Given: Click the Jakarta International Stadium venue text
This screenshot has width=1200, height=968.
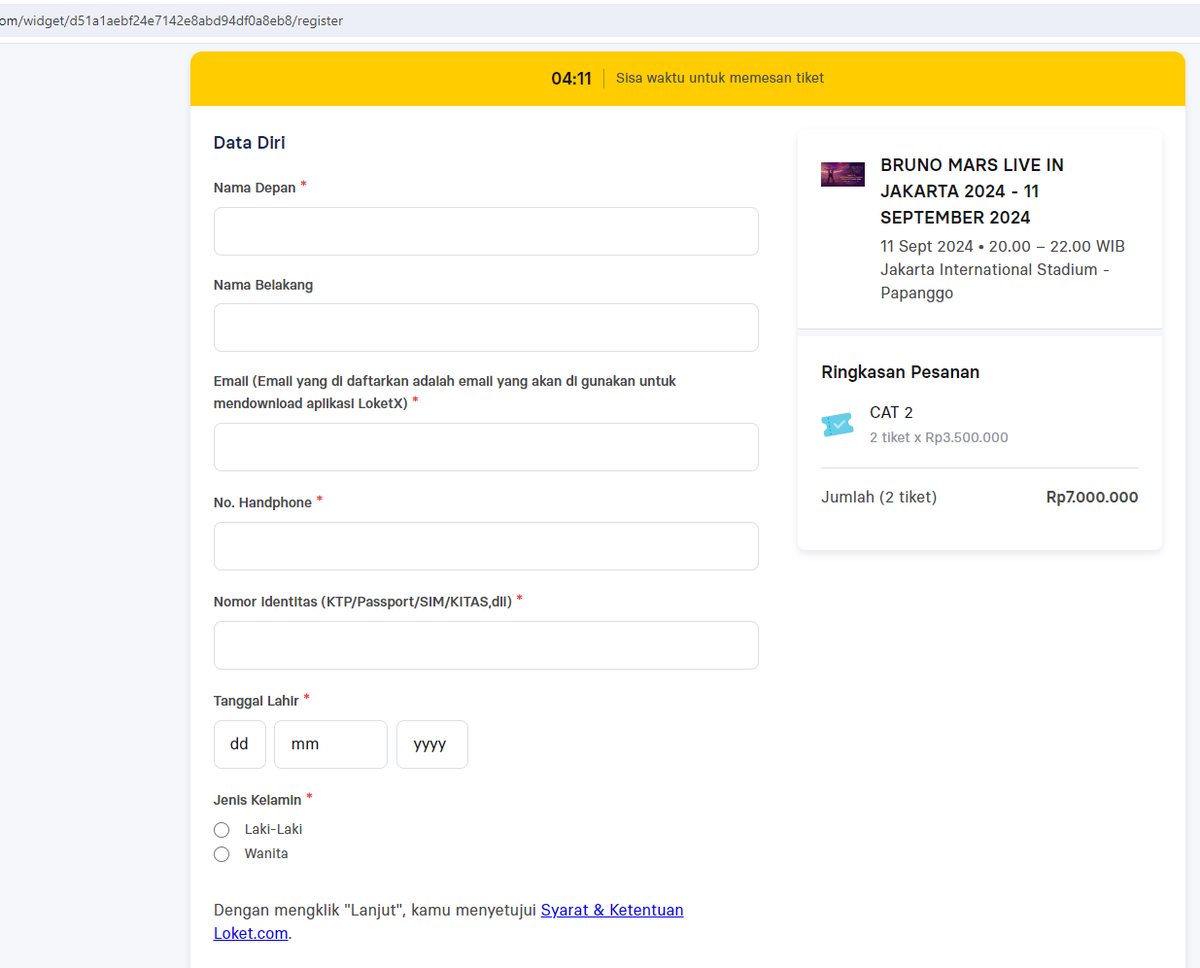Looking at the screenshot, I should coord(995,281).
